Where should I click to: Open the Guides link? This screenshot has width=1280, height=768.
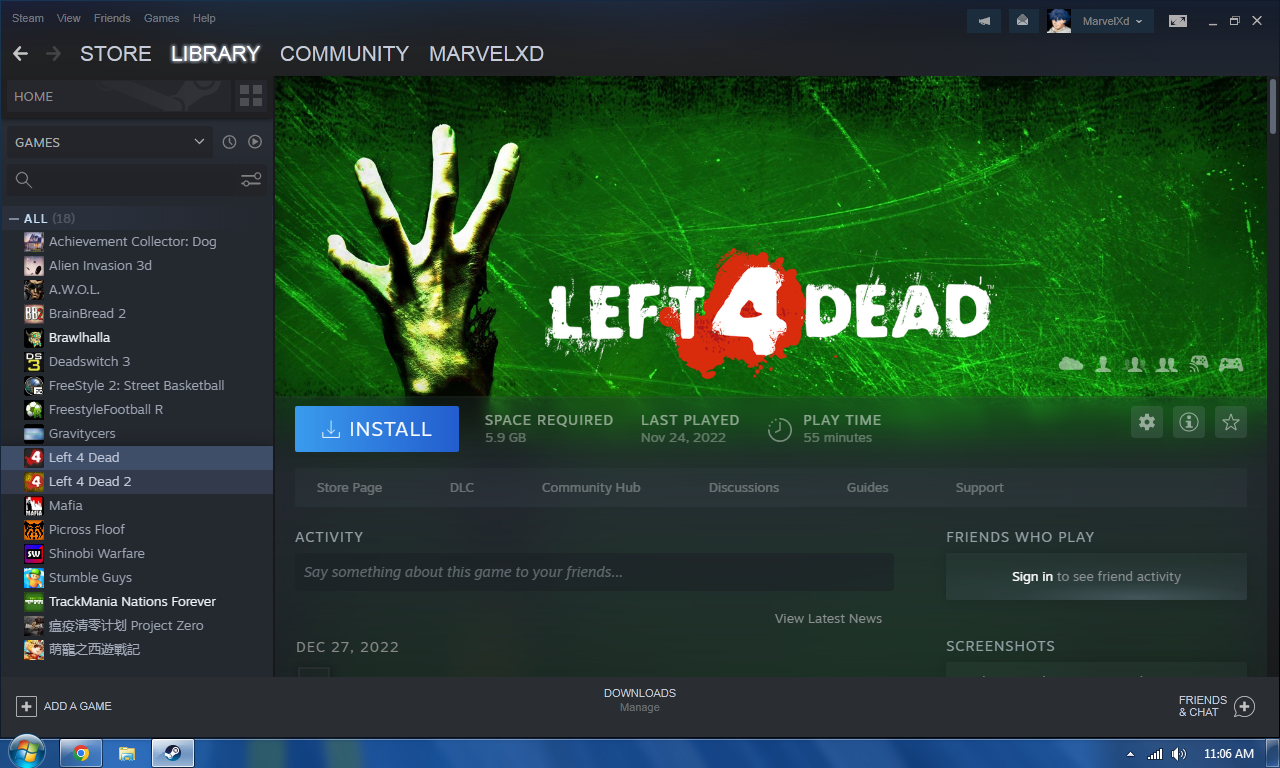tap(867, 488)
